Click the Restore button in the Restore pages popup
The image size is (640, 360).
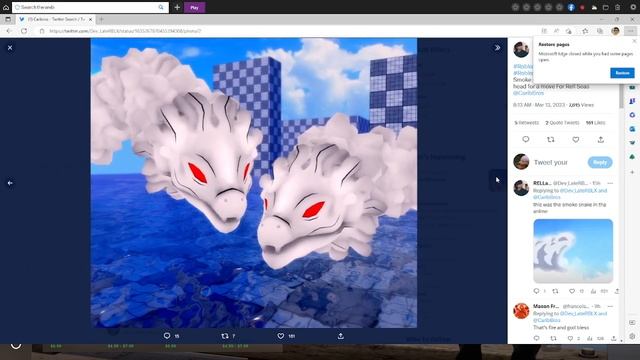coord(622,73)
